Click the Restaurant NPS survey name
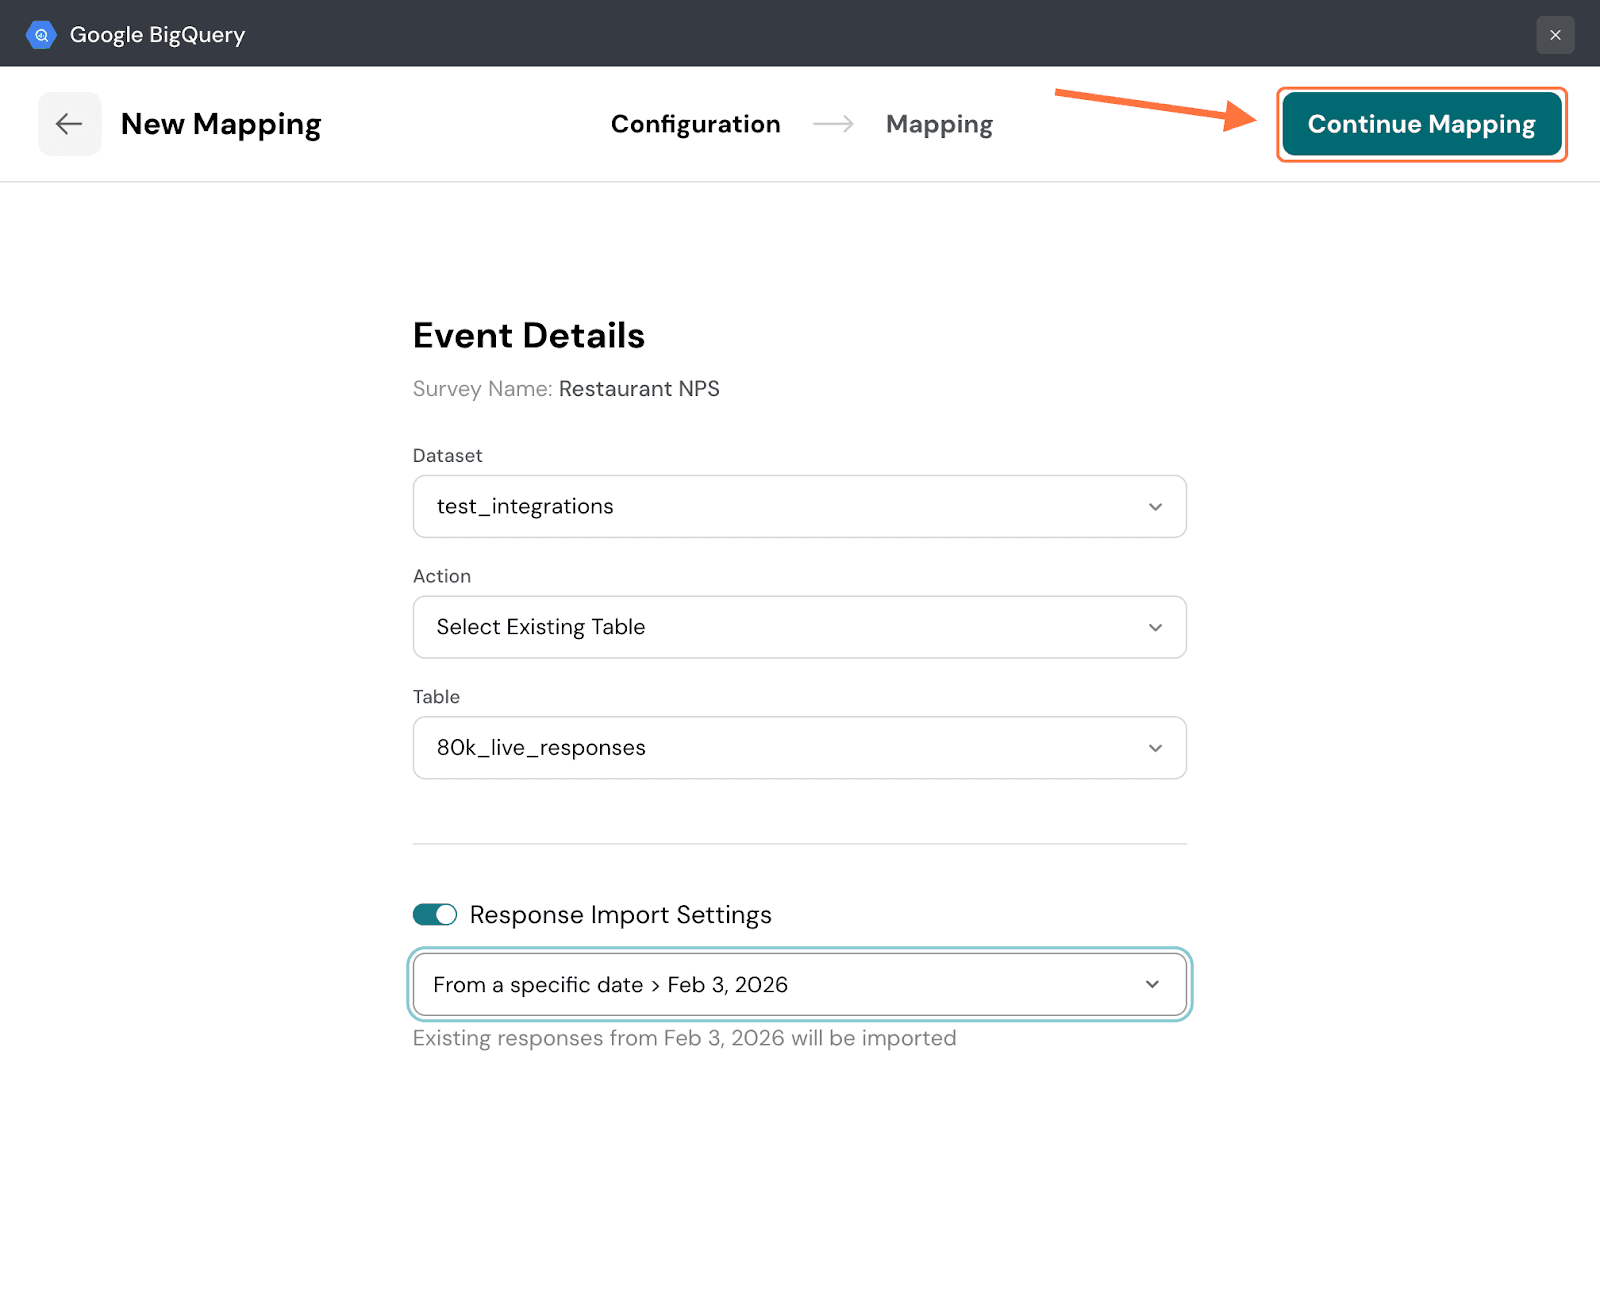This screenshot has width=1600, height=1305. pos(639,389)
